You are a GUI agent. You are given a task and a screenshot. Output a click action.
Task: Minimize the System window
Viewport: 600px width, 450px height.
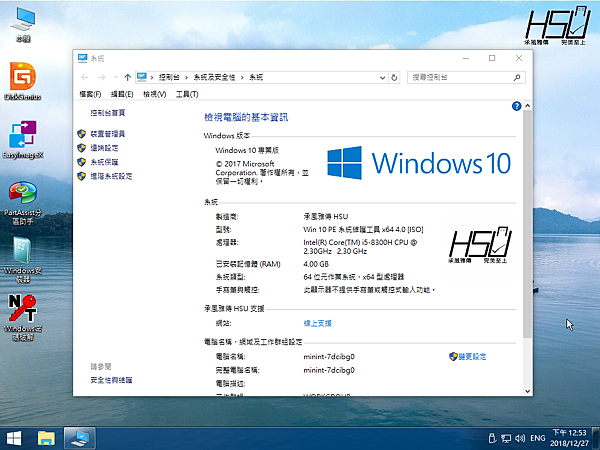point(466,58)
